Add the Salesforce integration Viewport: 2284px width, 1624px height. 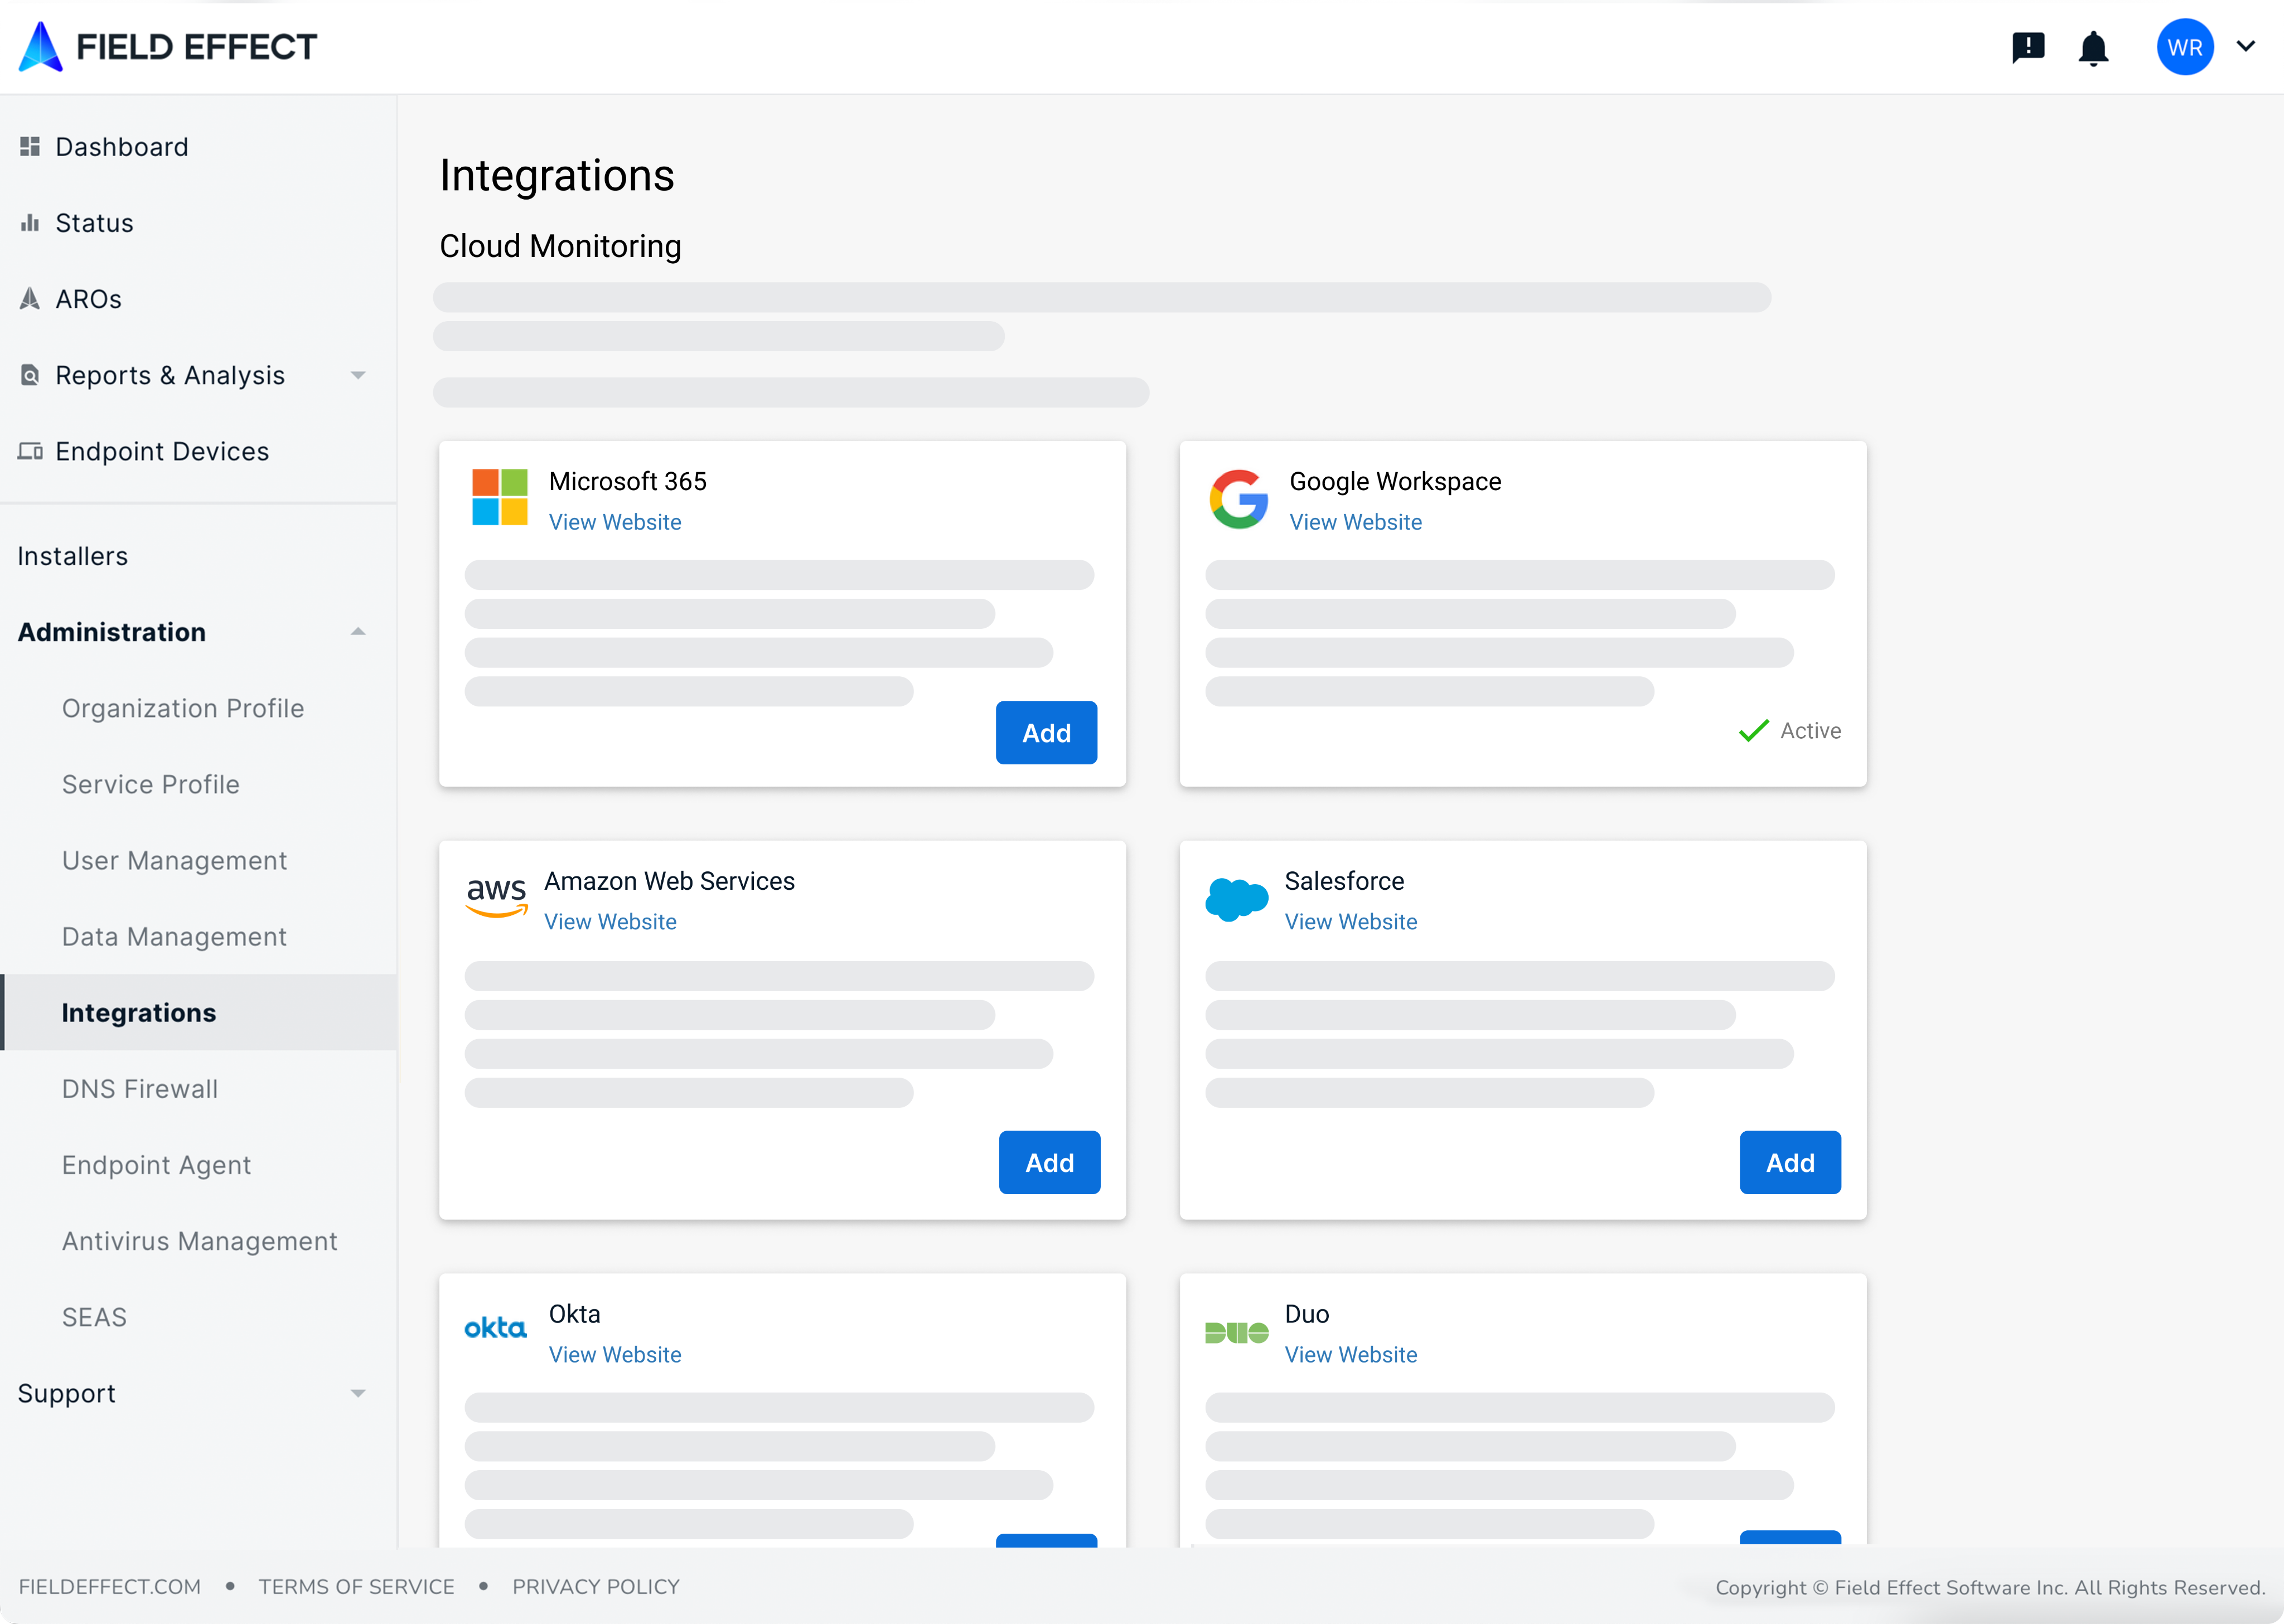click(1789, 1163)
